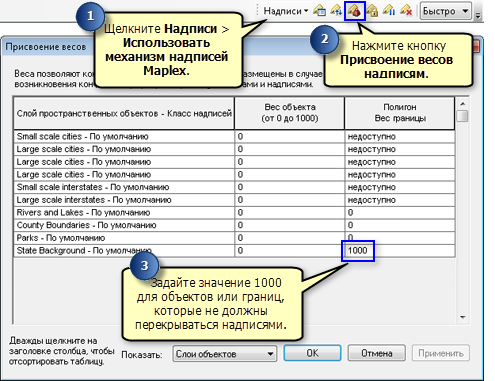Click the table scrollbar down arrow
The image size is (495, 381).
pyautogui.click(x=462, y=317)
